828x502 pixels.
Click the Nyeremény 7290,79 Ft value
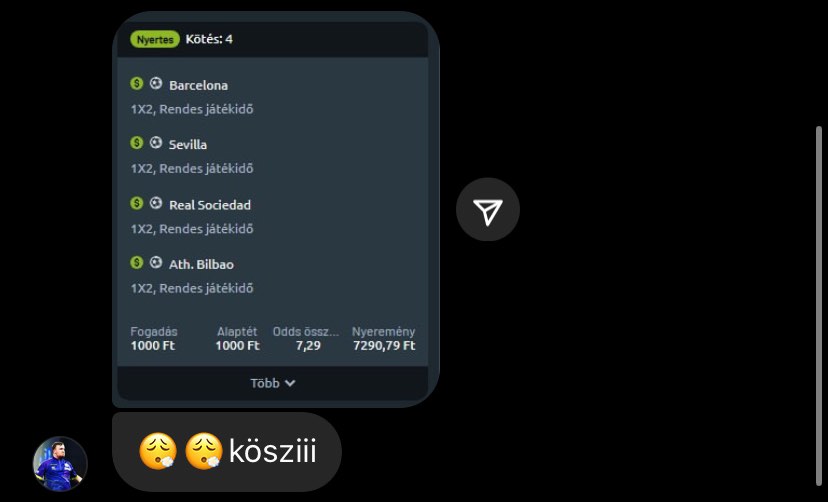(384, 346)
